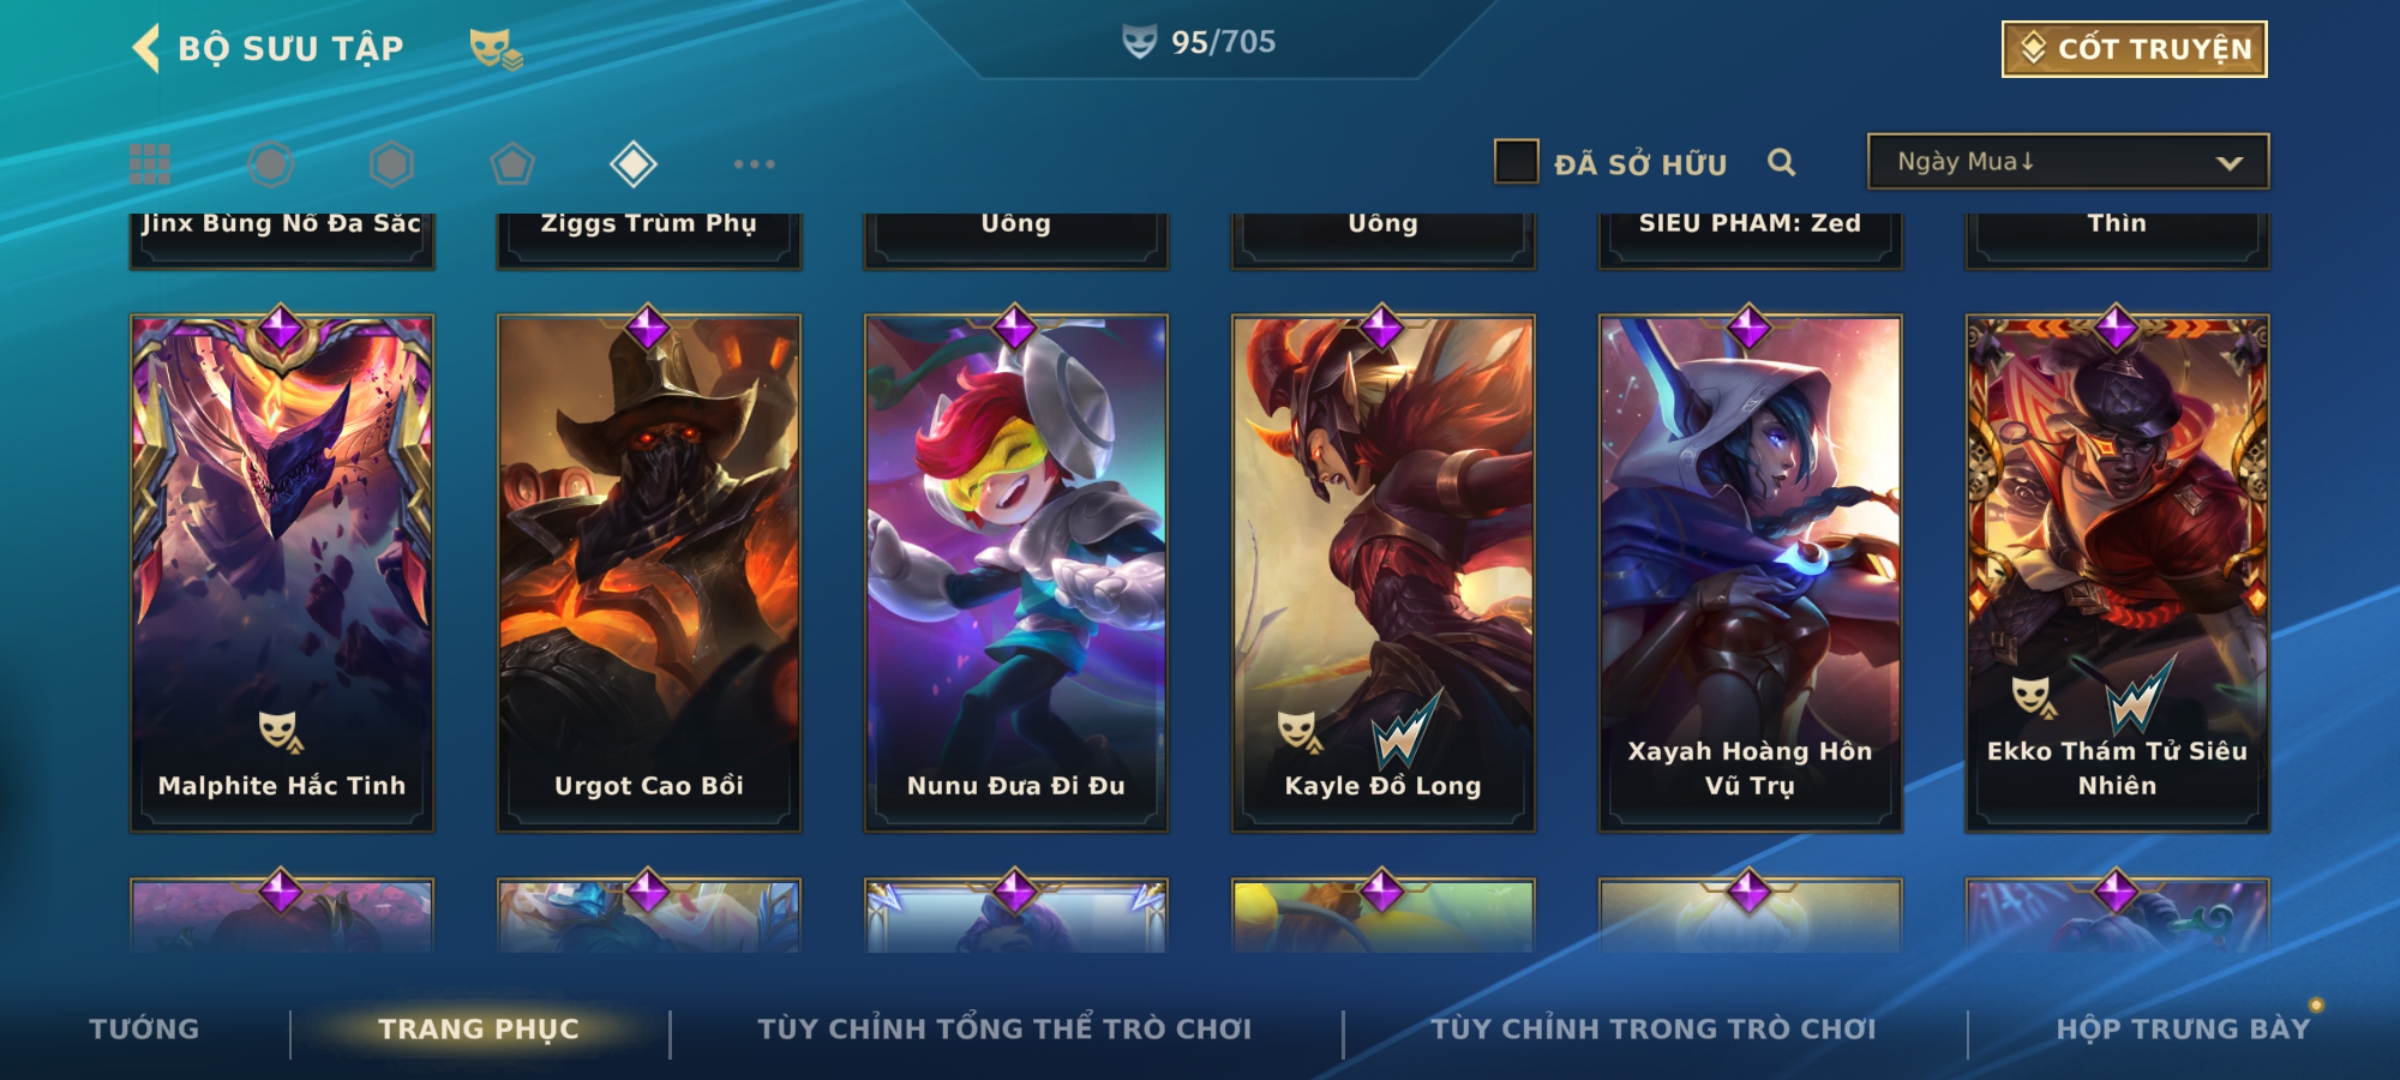
Task: Tick the Đã Sở Hữu checkbox
Action: 1516,161
